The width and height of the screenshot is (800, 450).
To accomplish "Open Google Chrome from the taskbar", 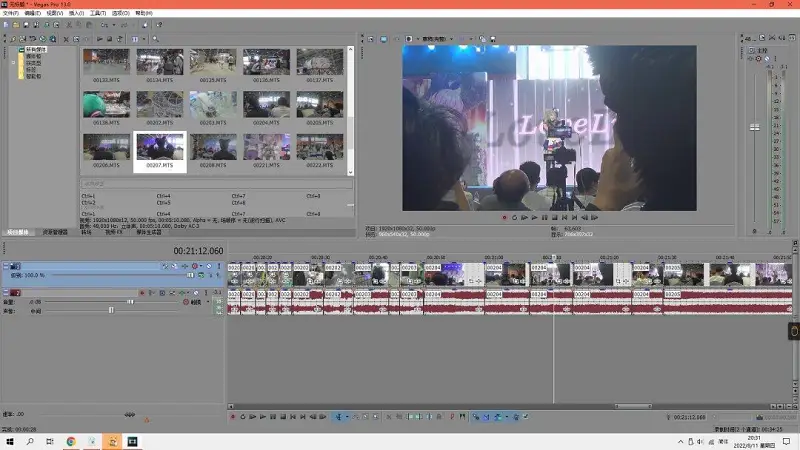I will [71, 441].
